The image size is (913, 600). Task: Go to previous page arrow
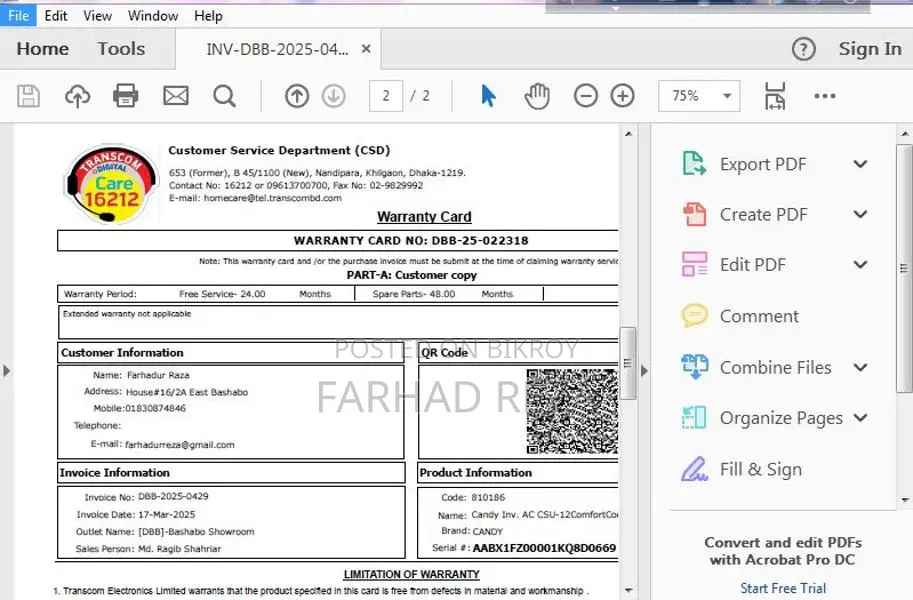[x=297, y=96]
